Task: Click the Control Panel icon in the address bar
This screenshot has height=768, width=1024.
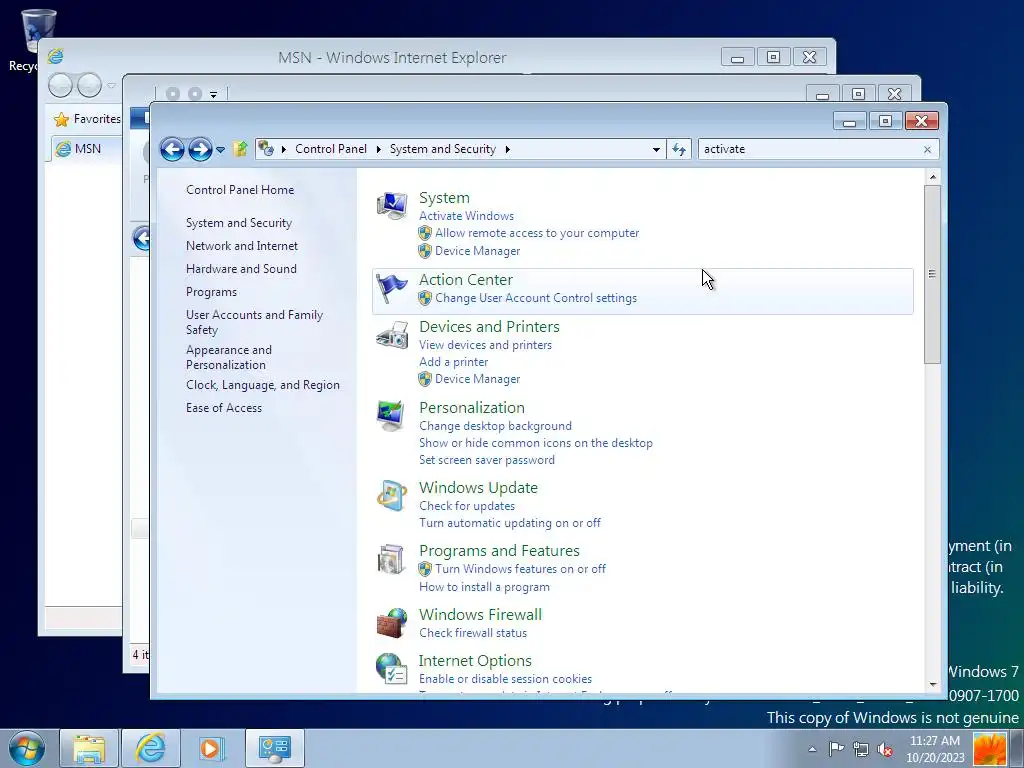Action: tap(265, 149)
